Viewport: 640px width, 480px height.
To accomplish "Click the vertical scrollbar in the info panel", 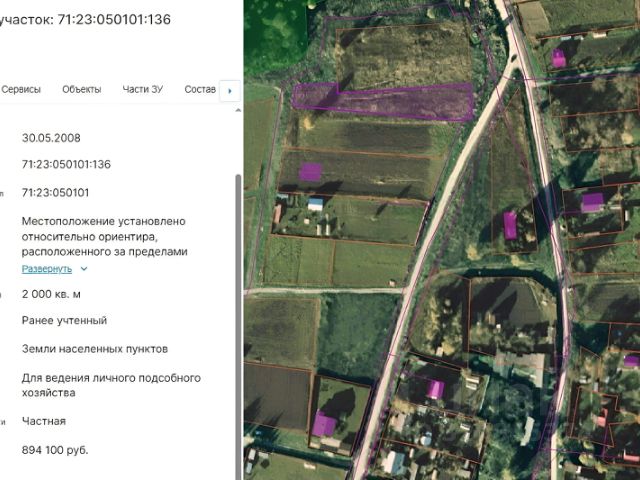I will [x=238, y=327].
